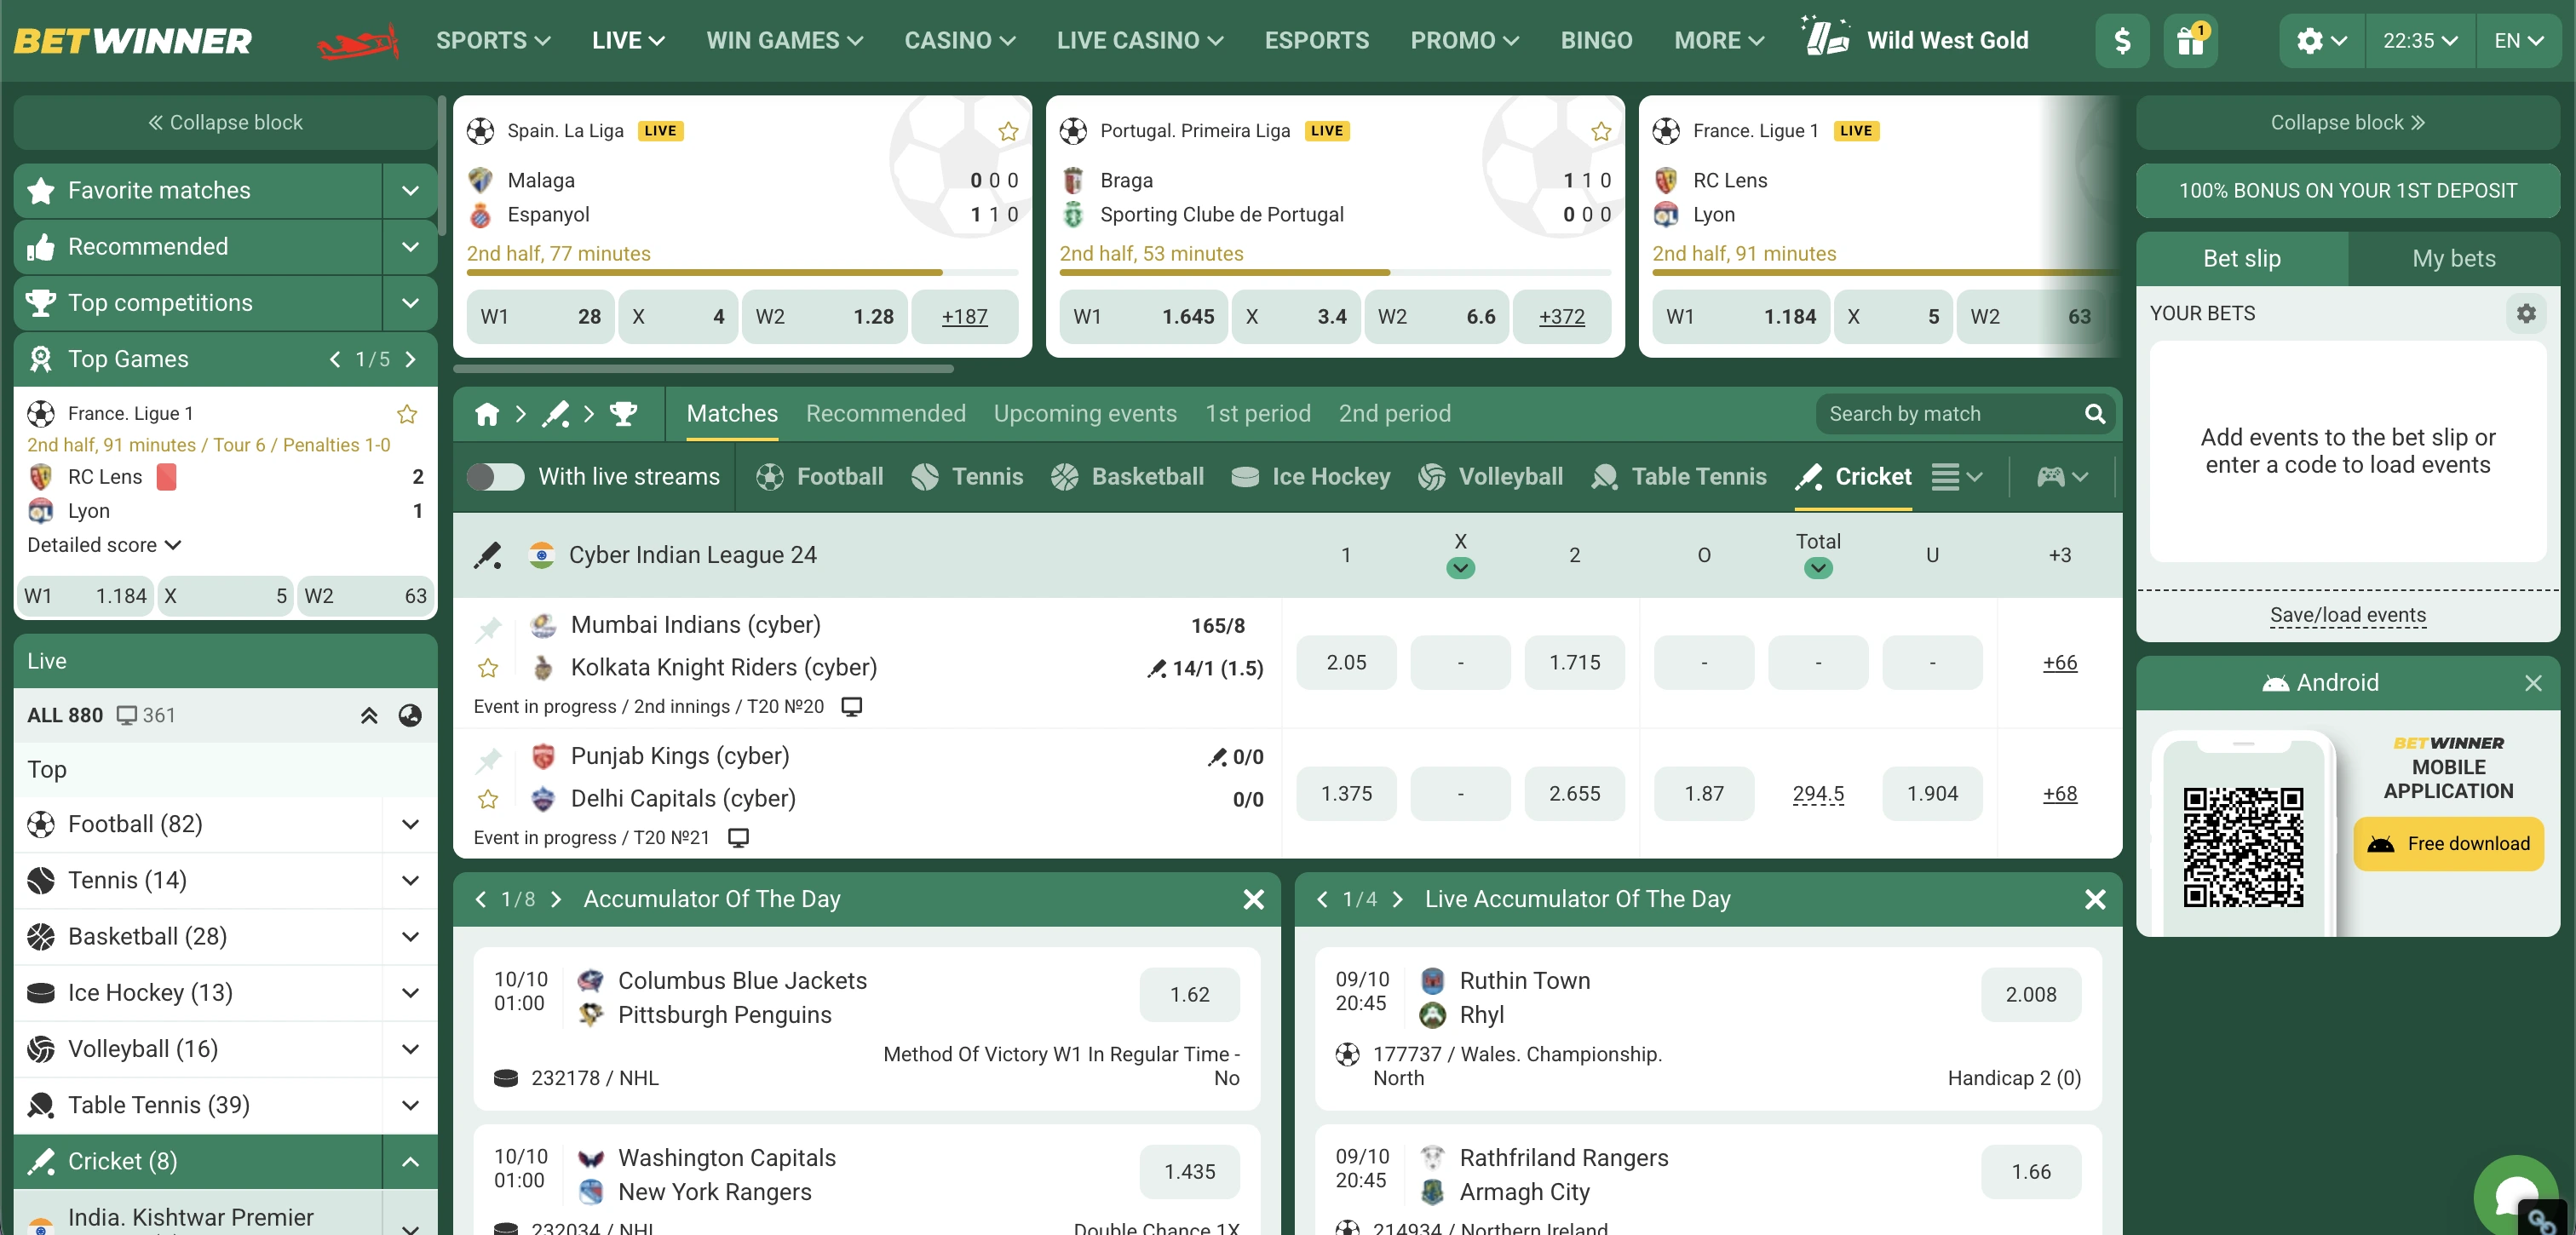Click 100% bonus on 1st deposit
This screenshot has height=1235, width=2576.
coord(2347,191)
